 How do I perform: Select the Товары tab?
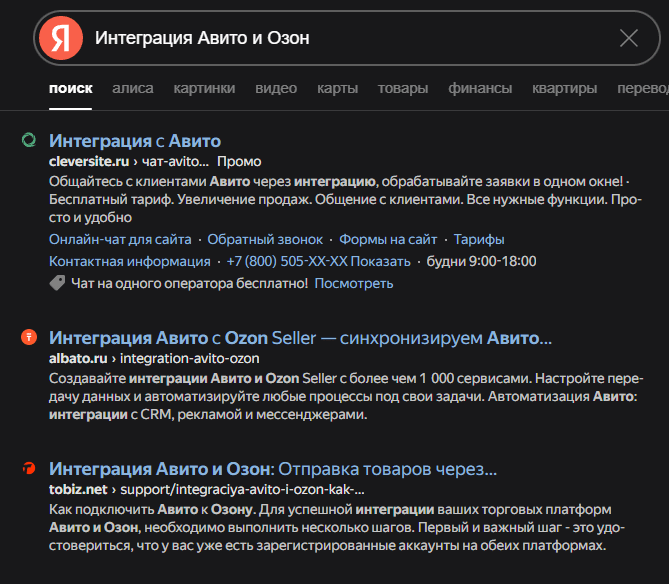pos(403,89)
